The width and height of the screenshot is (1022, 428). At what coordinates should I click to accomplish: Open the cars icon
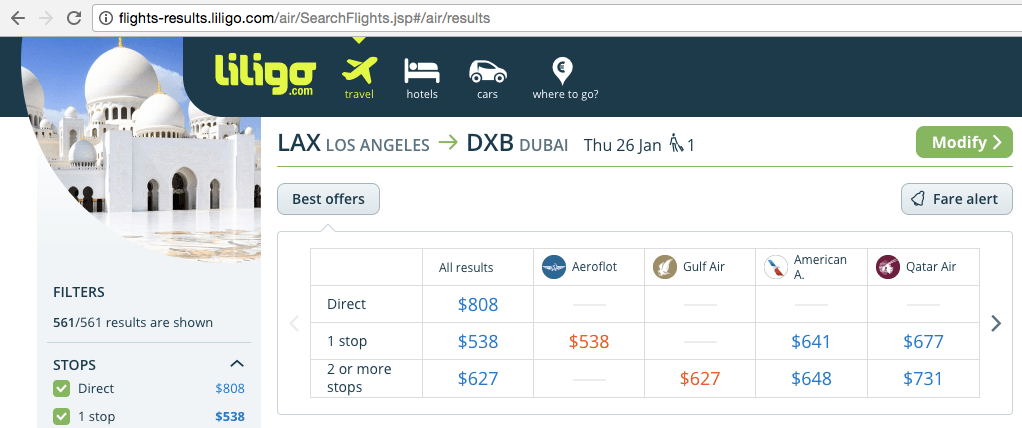(x=488, y=72)
